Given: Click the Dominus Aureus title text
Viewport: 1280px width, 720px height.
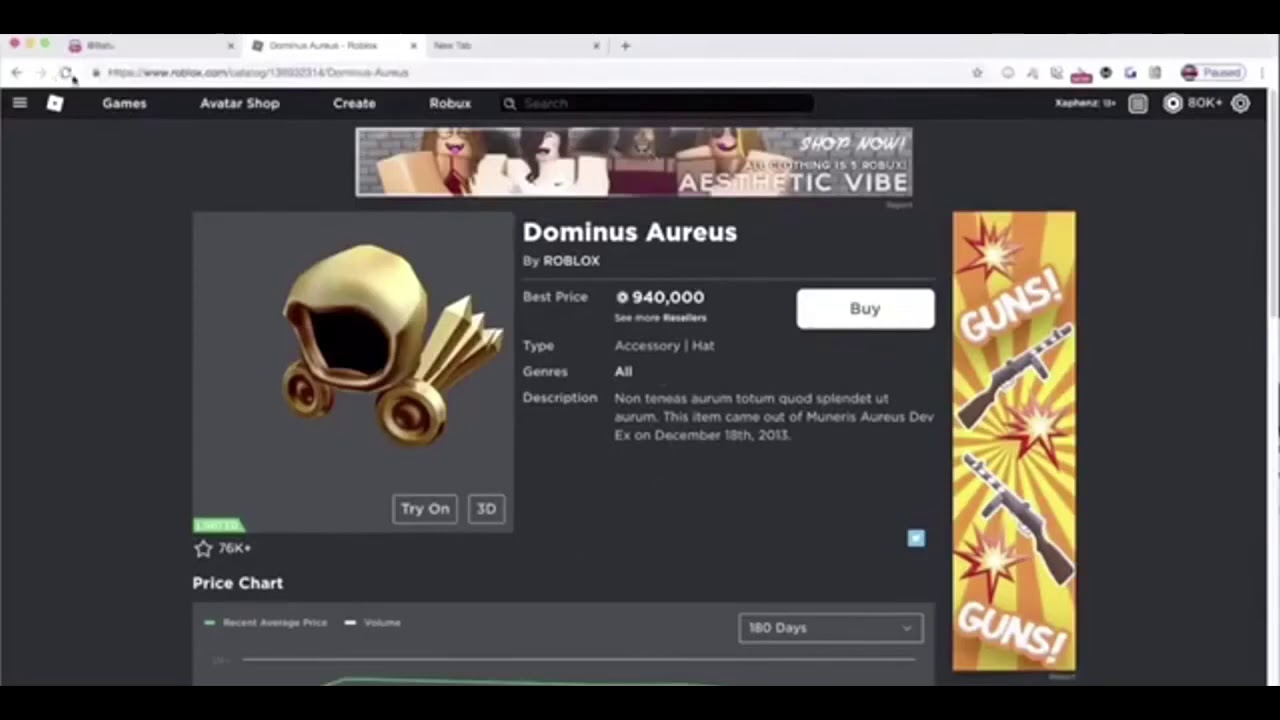Looking at the screenshot, I should pyautogui.click(x=630, y=232).
